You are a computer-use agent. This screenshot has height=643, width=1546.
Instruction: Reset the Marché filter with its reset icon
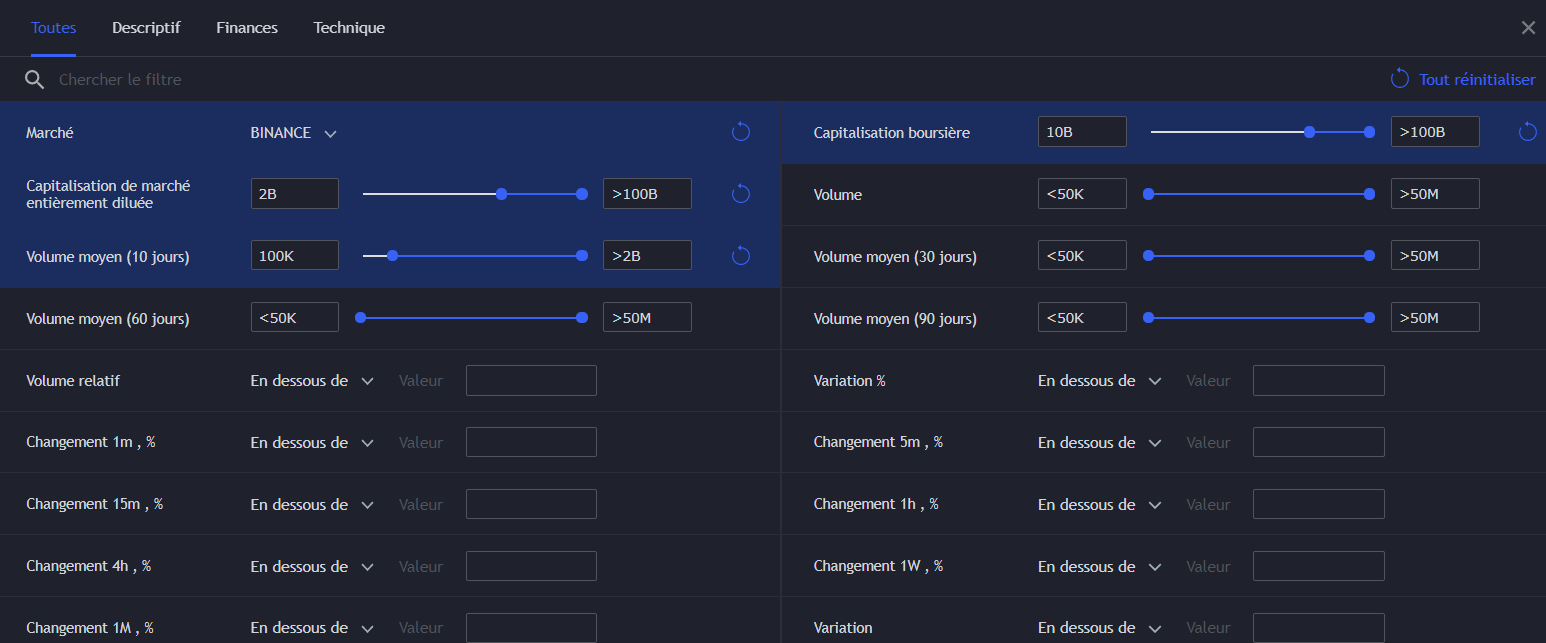[741, 132]
